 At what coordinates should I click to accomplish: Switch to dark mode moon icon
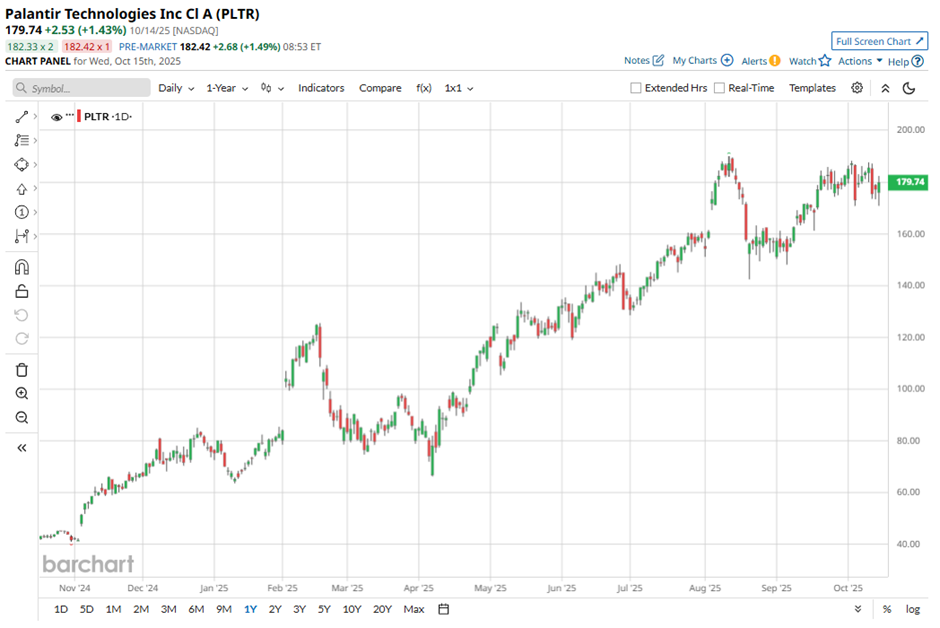[x=909, y=88]
